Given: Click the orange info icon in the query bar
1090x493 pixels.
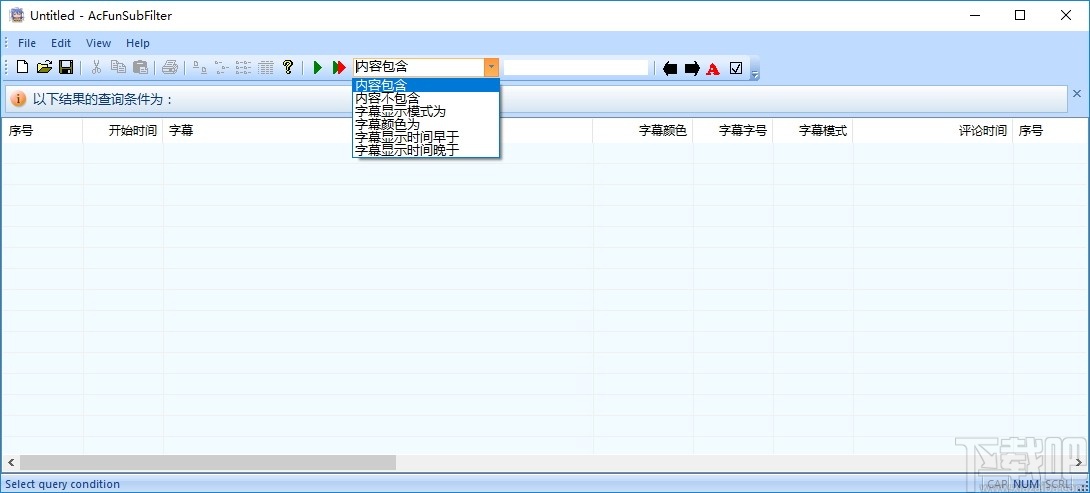Looking at the screenshot, I should pos(19,99).
